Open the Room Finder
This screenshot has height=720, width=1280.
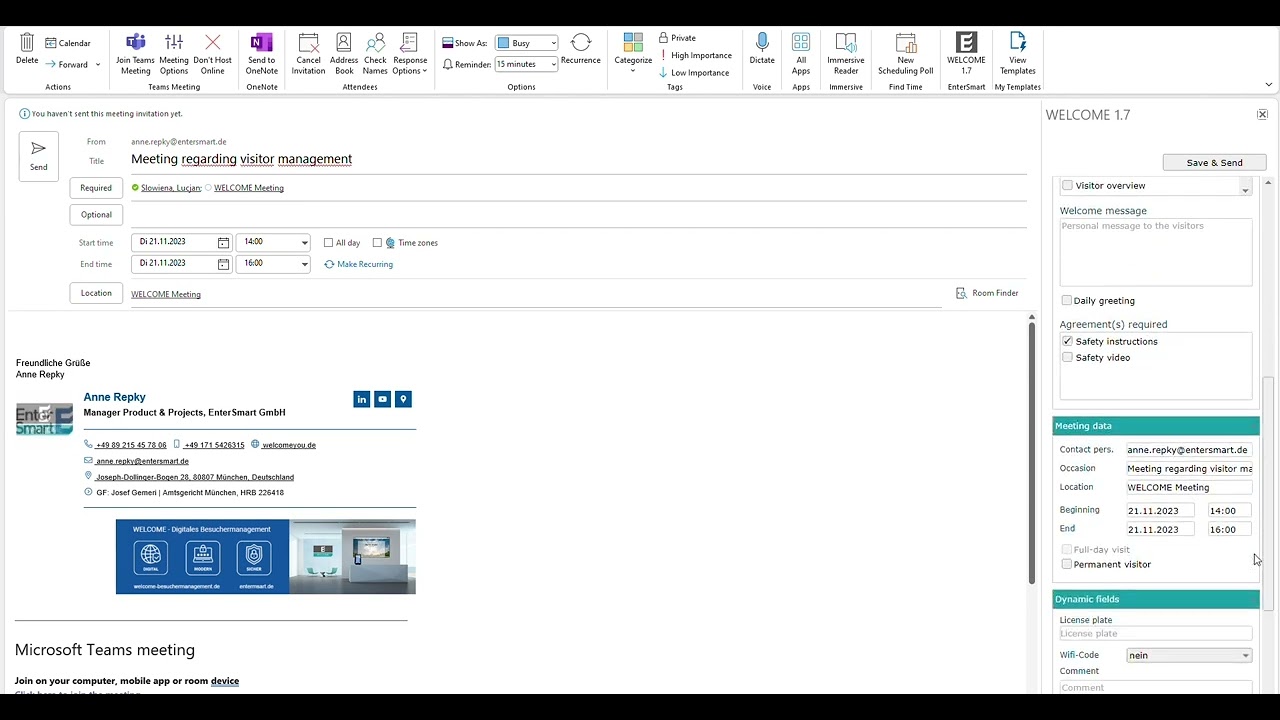[x=987, y=293]
